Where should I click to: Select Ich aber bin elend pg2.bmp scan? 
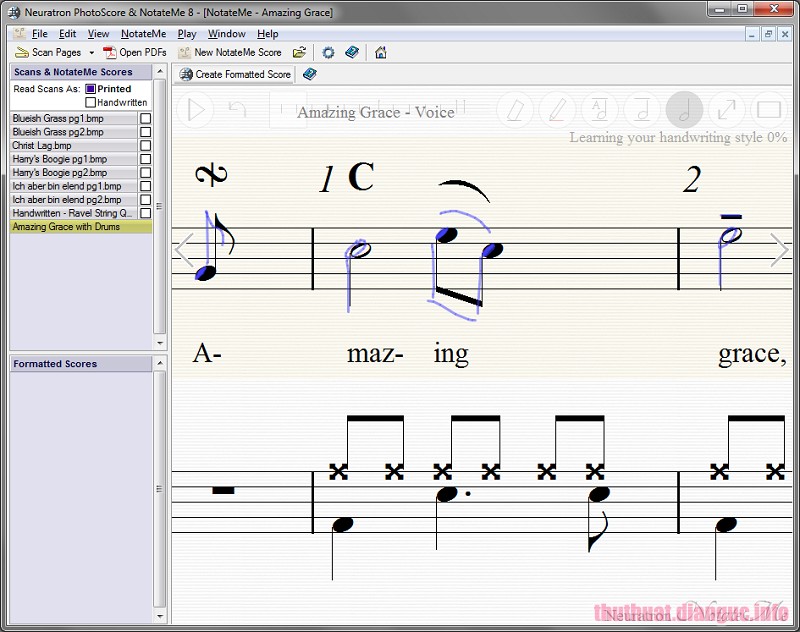[73, 199]
